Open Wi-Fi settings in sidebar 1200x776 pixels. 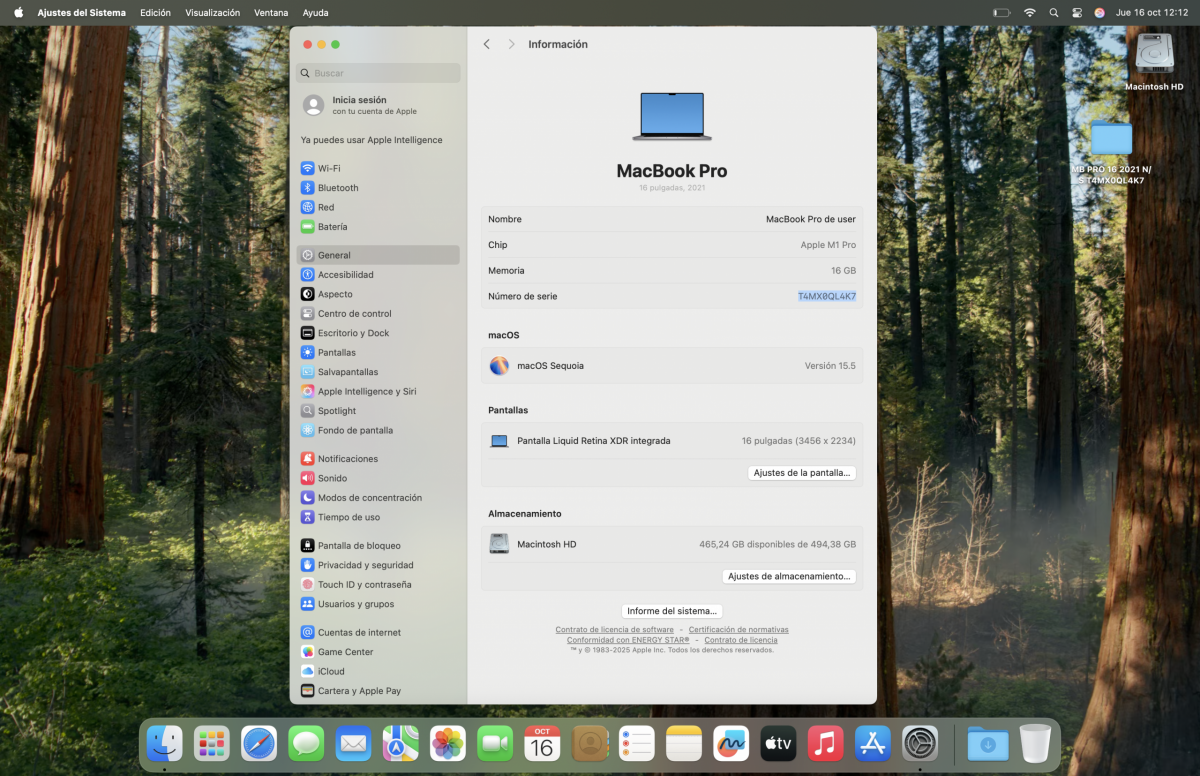(x=328, y=168)
